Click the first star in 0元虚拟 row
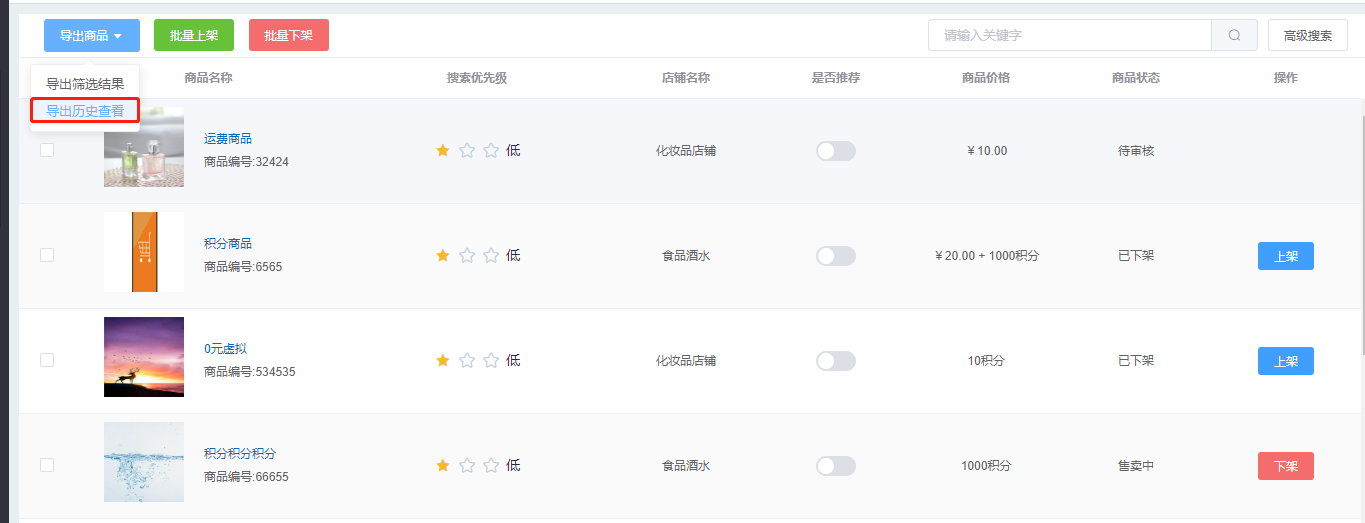The height and width of the screenshot is (523, 1365). click(x=443, y=360)
